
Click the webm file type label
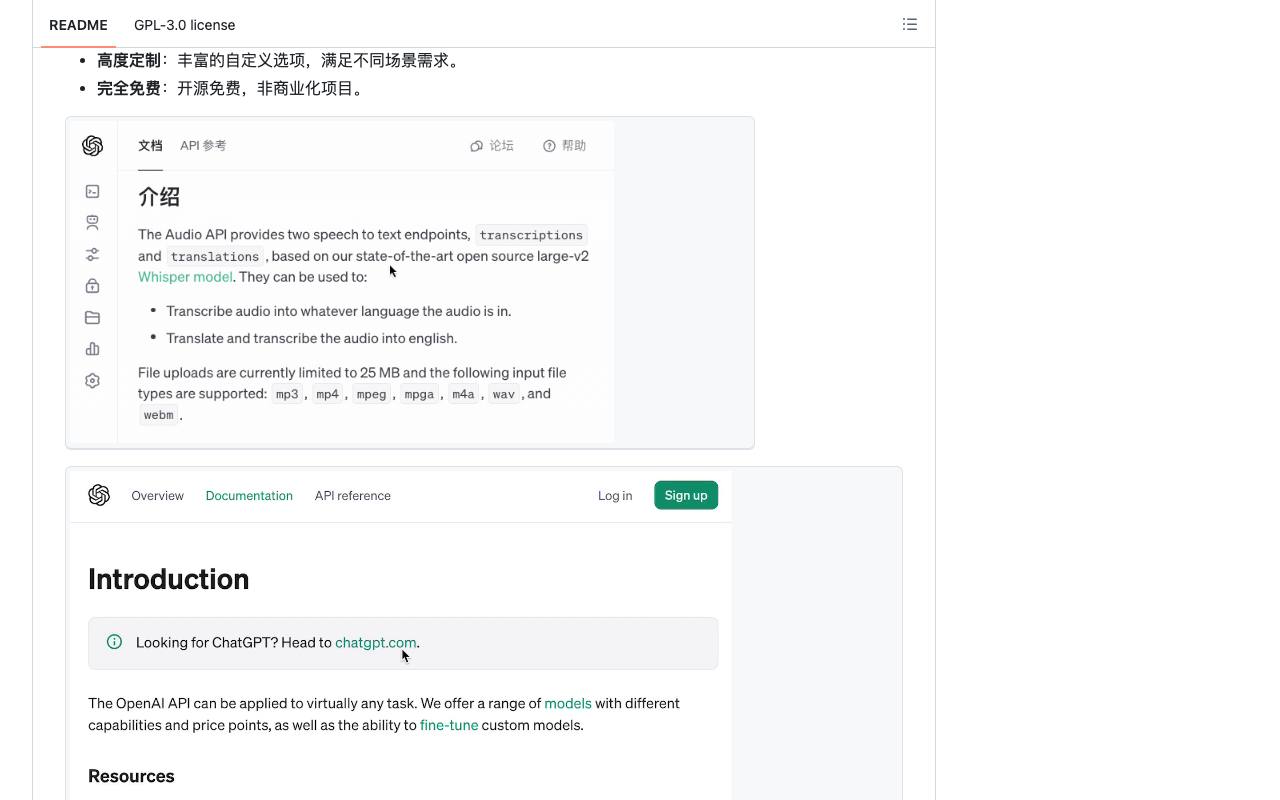coord(159,415)
